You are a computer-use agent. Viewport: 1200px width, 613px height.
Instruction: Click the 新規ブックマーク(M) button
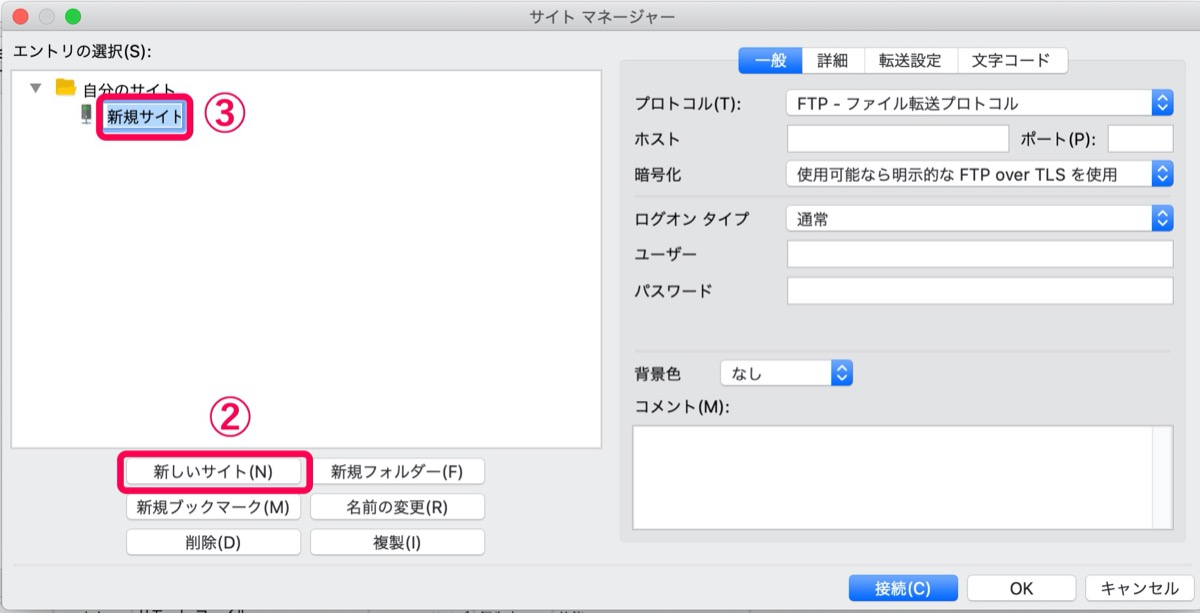213,507
